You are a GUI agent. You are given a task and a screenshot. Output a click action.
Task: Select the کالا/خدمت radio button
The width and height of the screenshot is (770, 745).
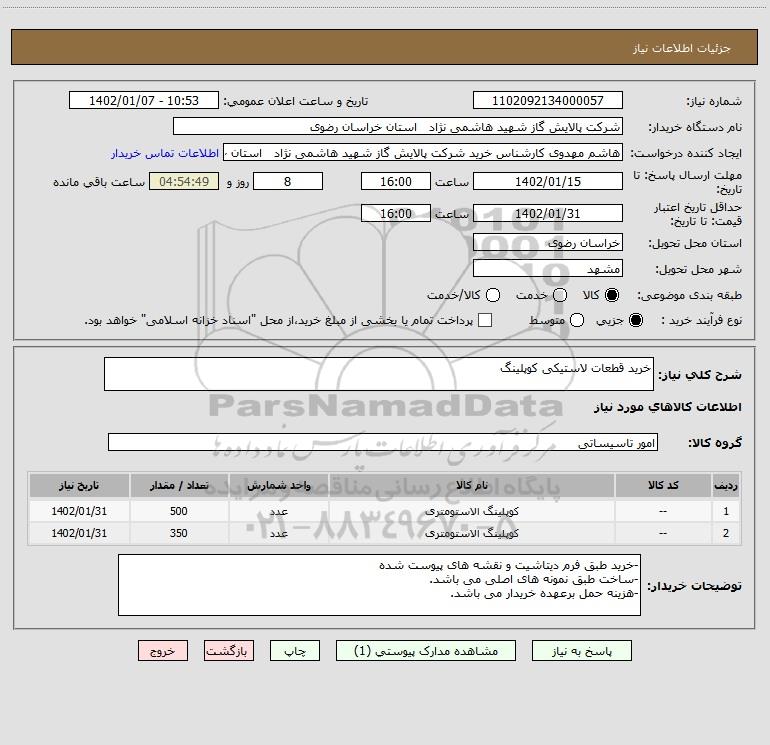point(493,295)
